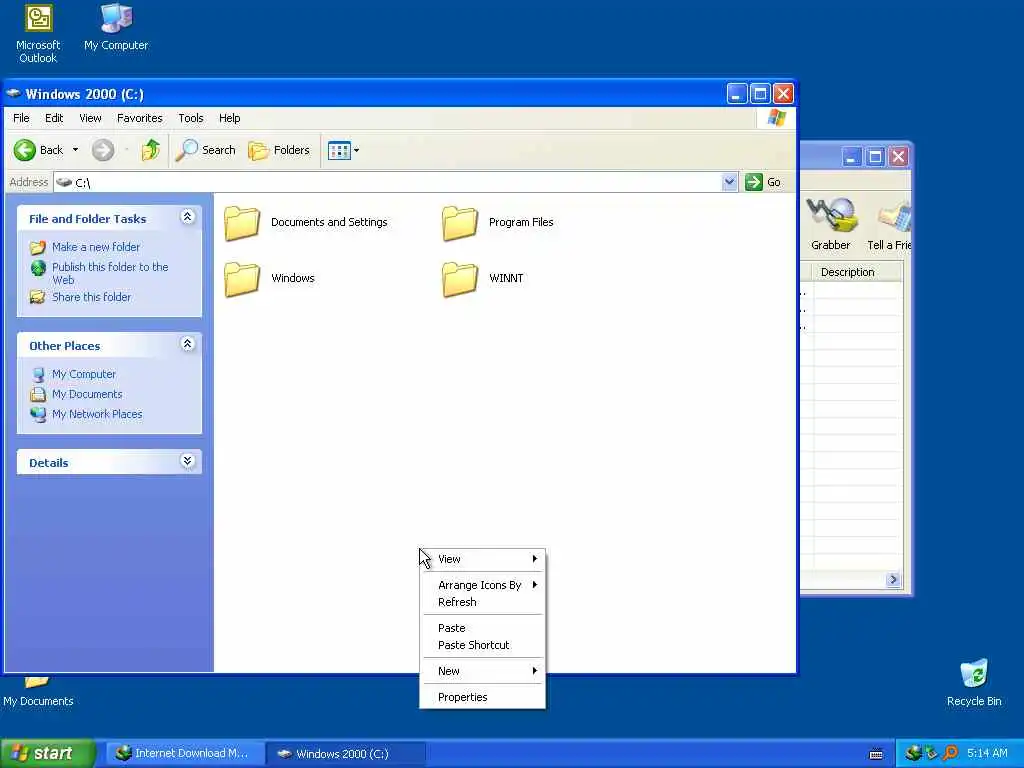The image size is (1024, 768).
Task: Open the Tools menu
Action: tap(191, 118)
